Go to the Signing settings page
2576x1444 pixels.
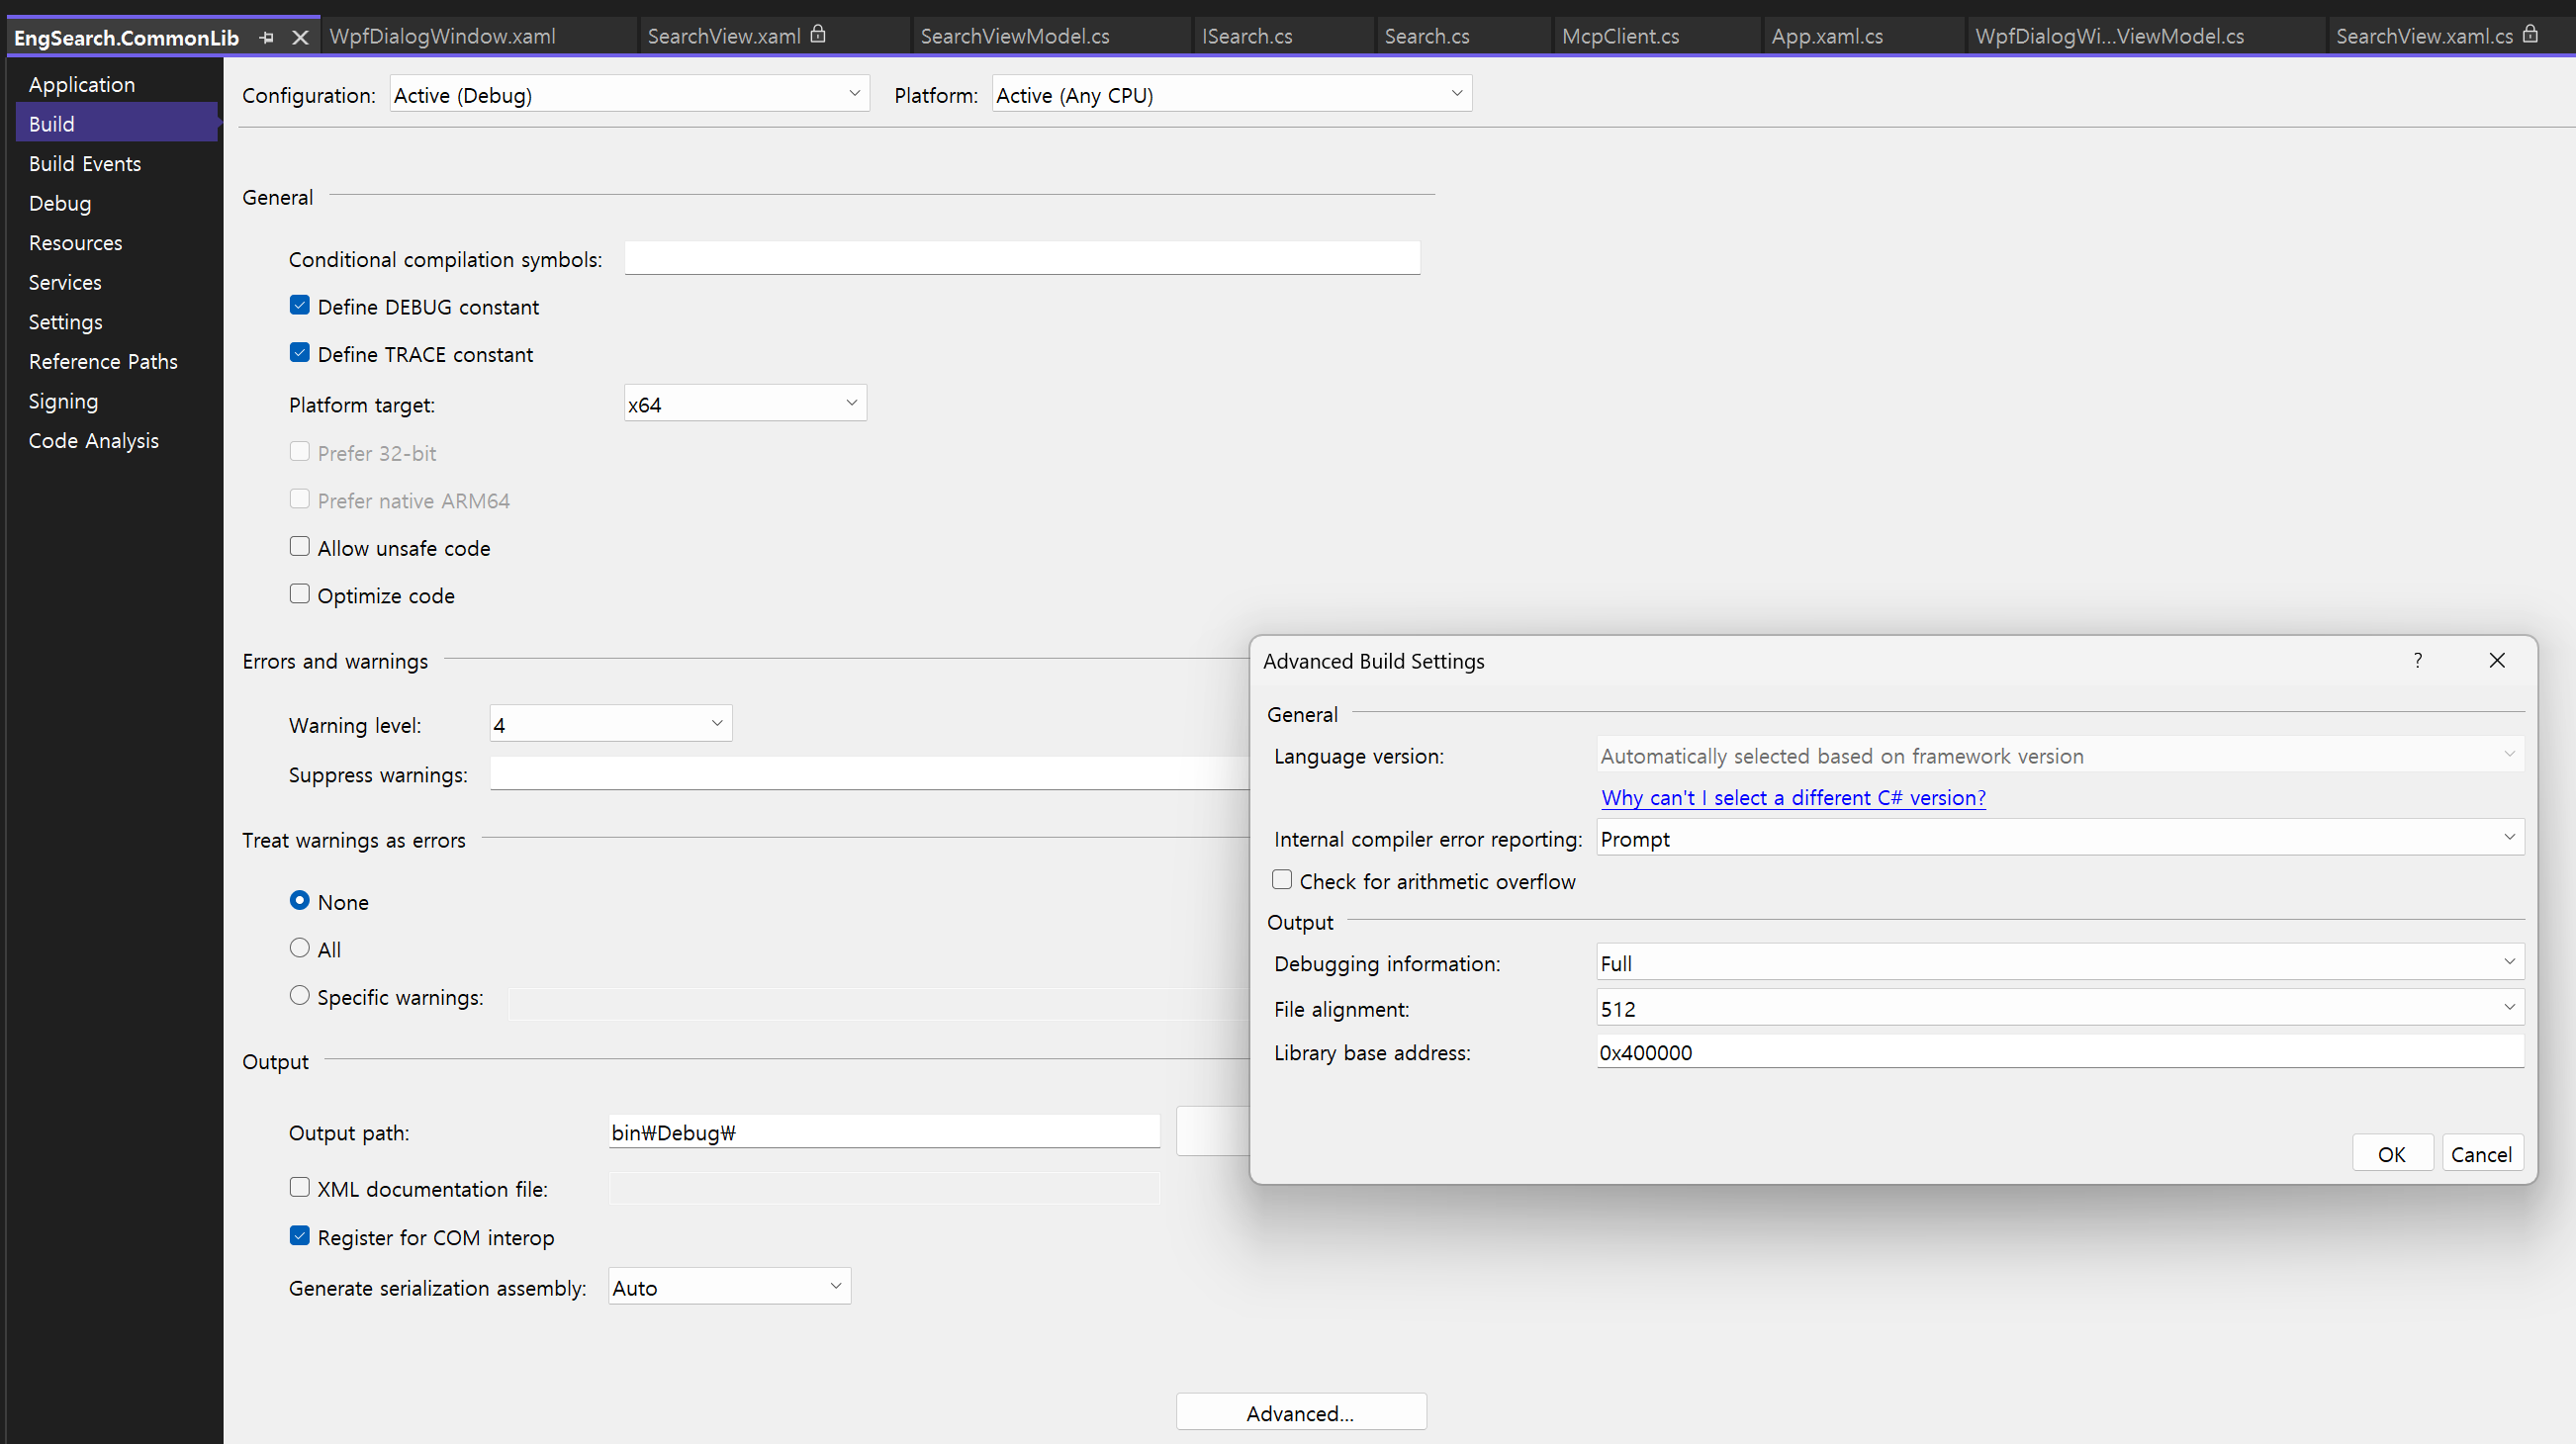click(63, 401)
